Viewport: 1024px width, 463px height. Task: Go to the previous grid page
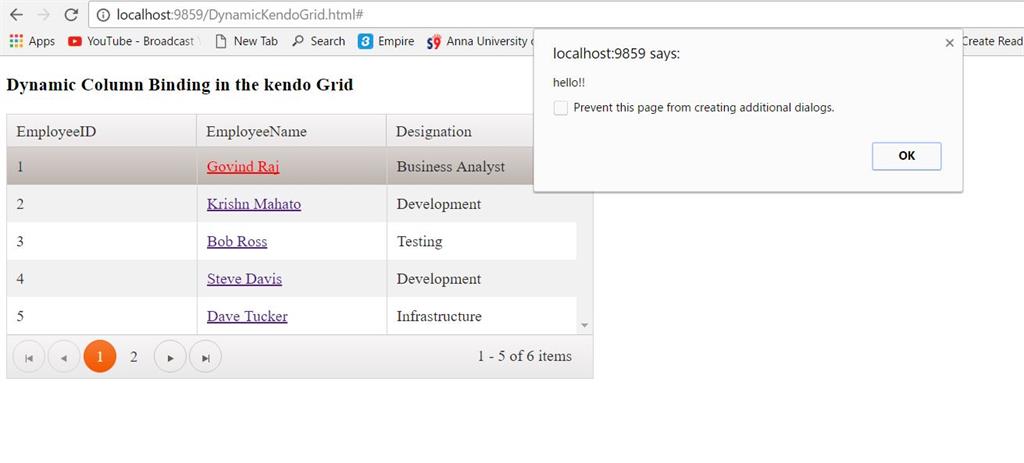click(63, 357)
